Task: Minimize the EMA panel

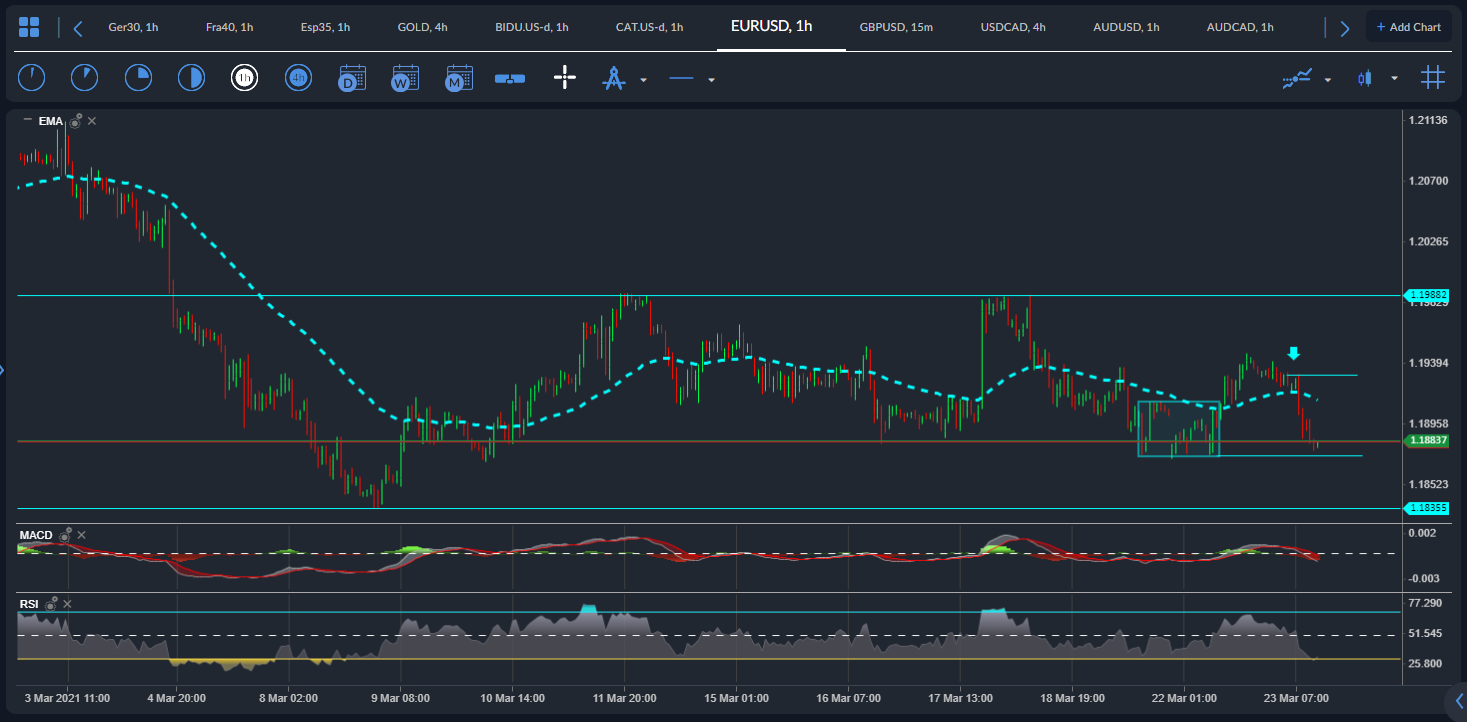Action: click(27, 120)
